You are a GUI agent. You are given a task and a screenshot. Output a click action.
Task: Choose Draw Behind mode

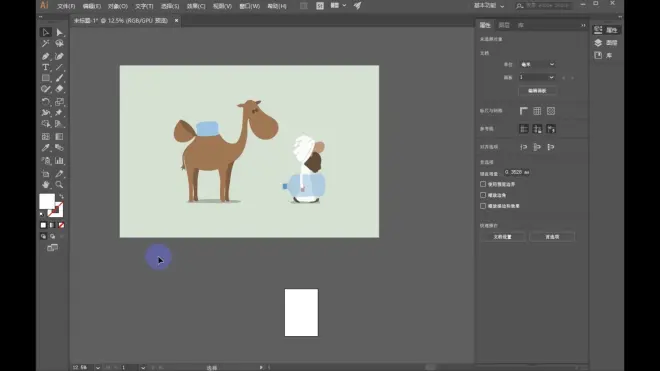(x=52, y=237)
